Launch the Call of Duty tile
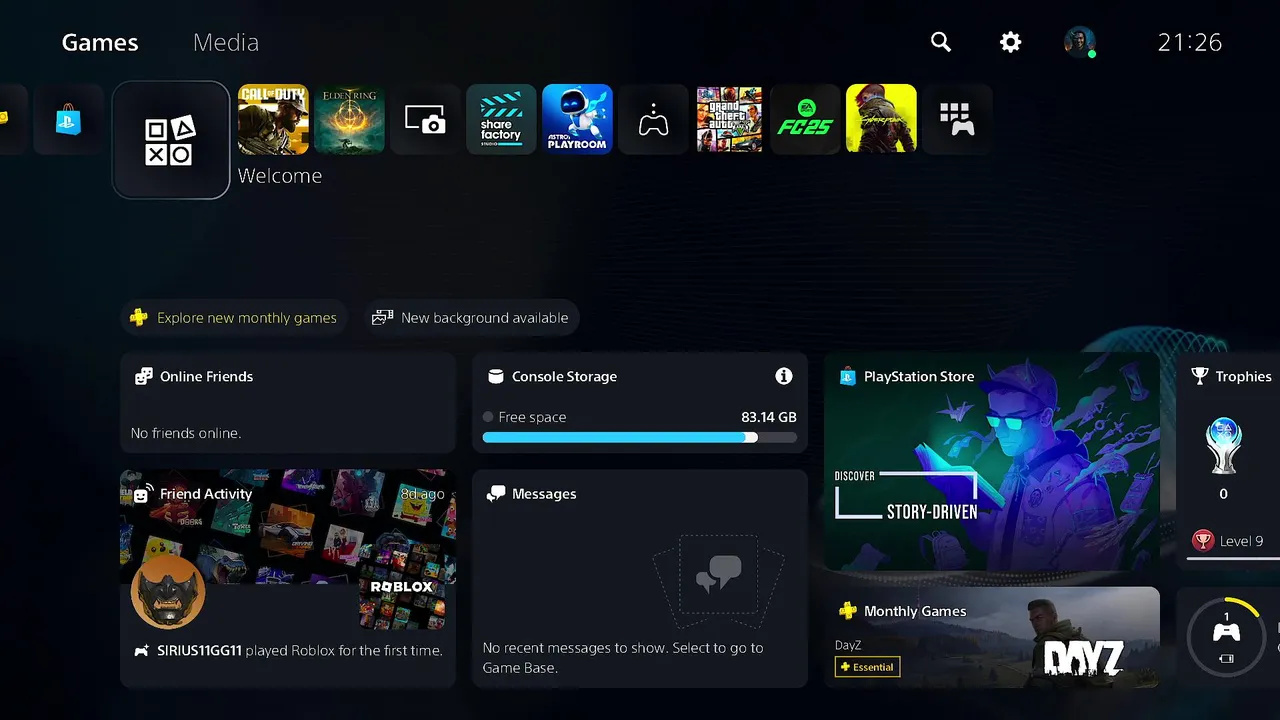Screen dimensions: 1280x720 click(x=273, y=119)
